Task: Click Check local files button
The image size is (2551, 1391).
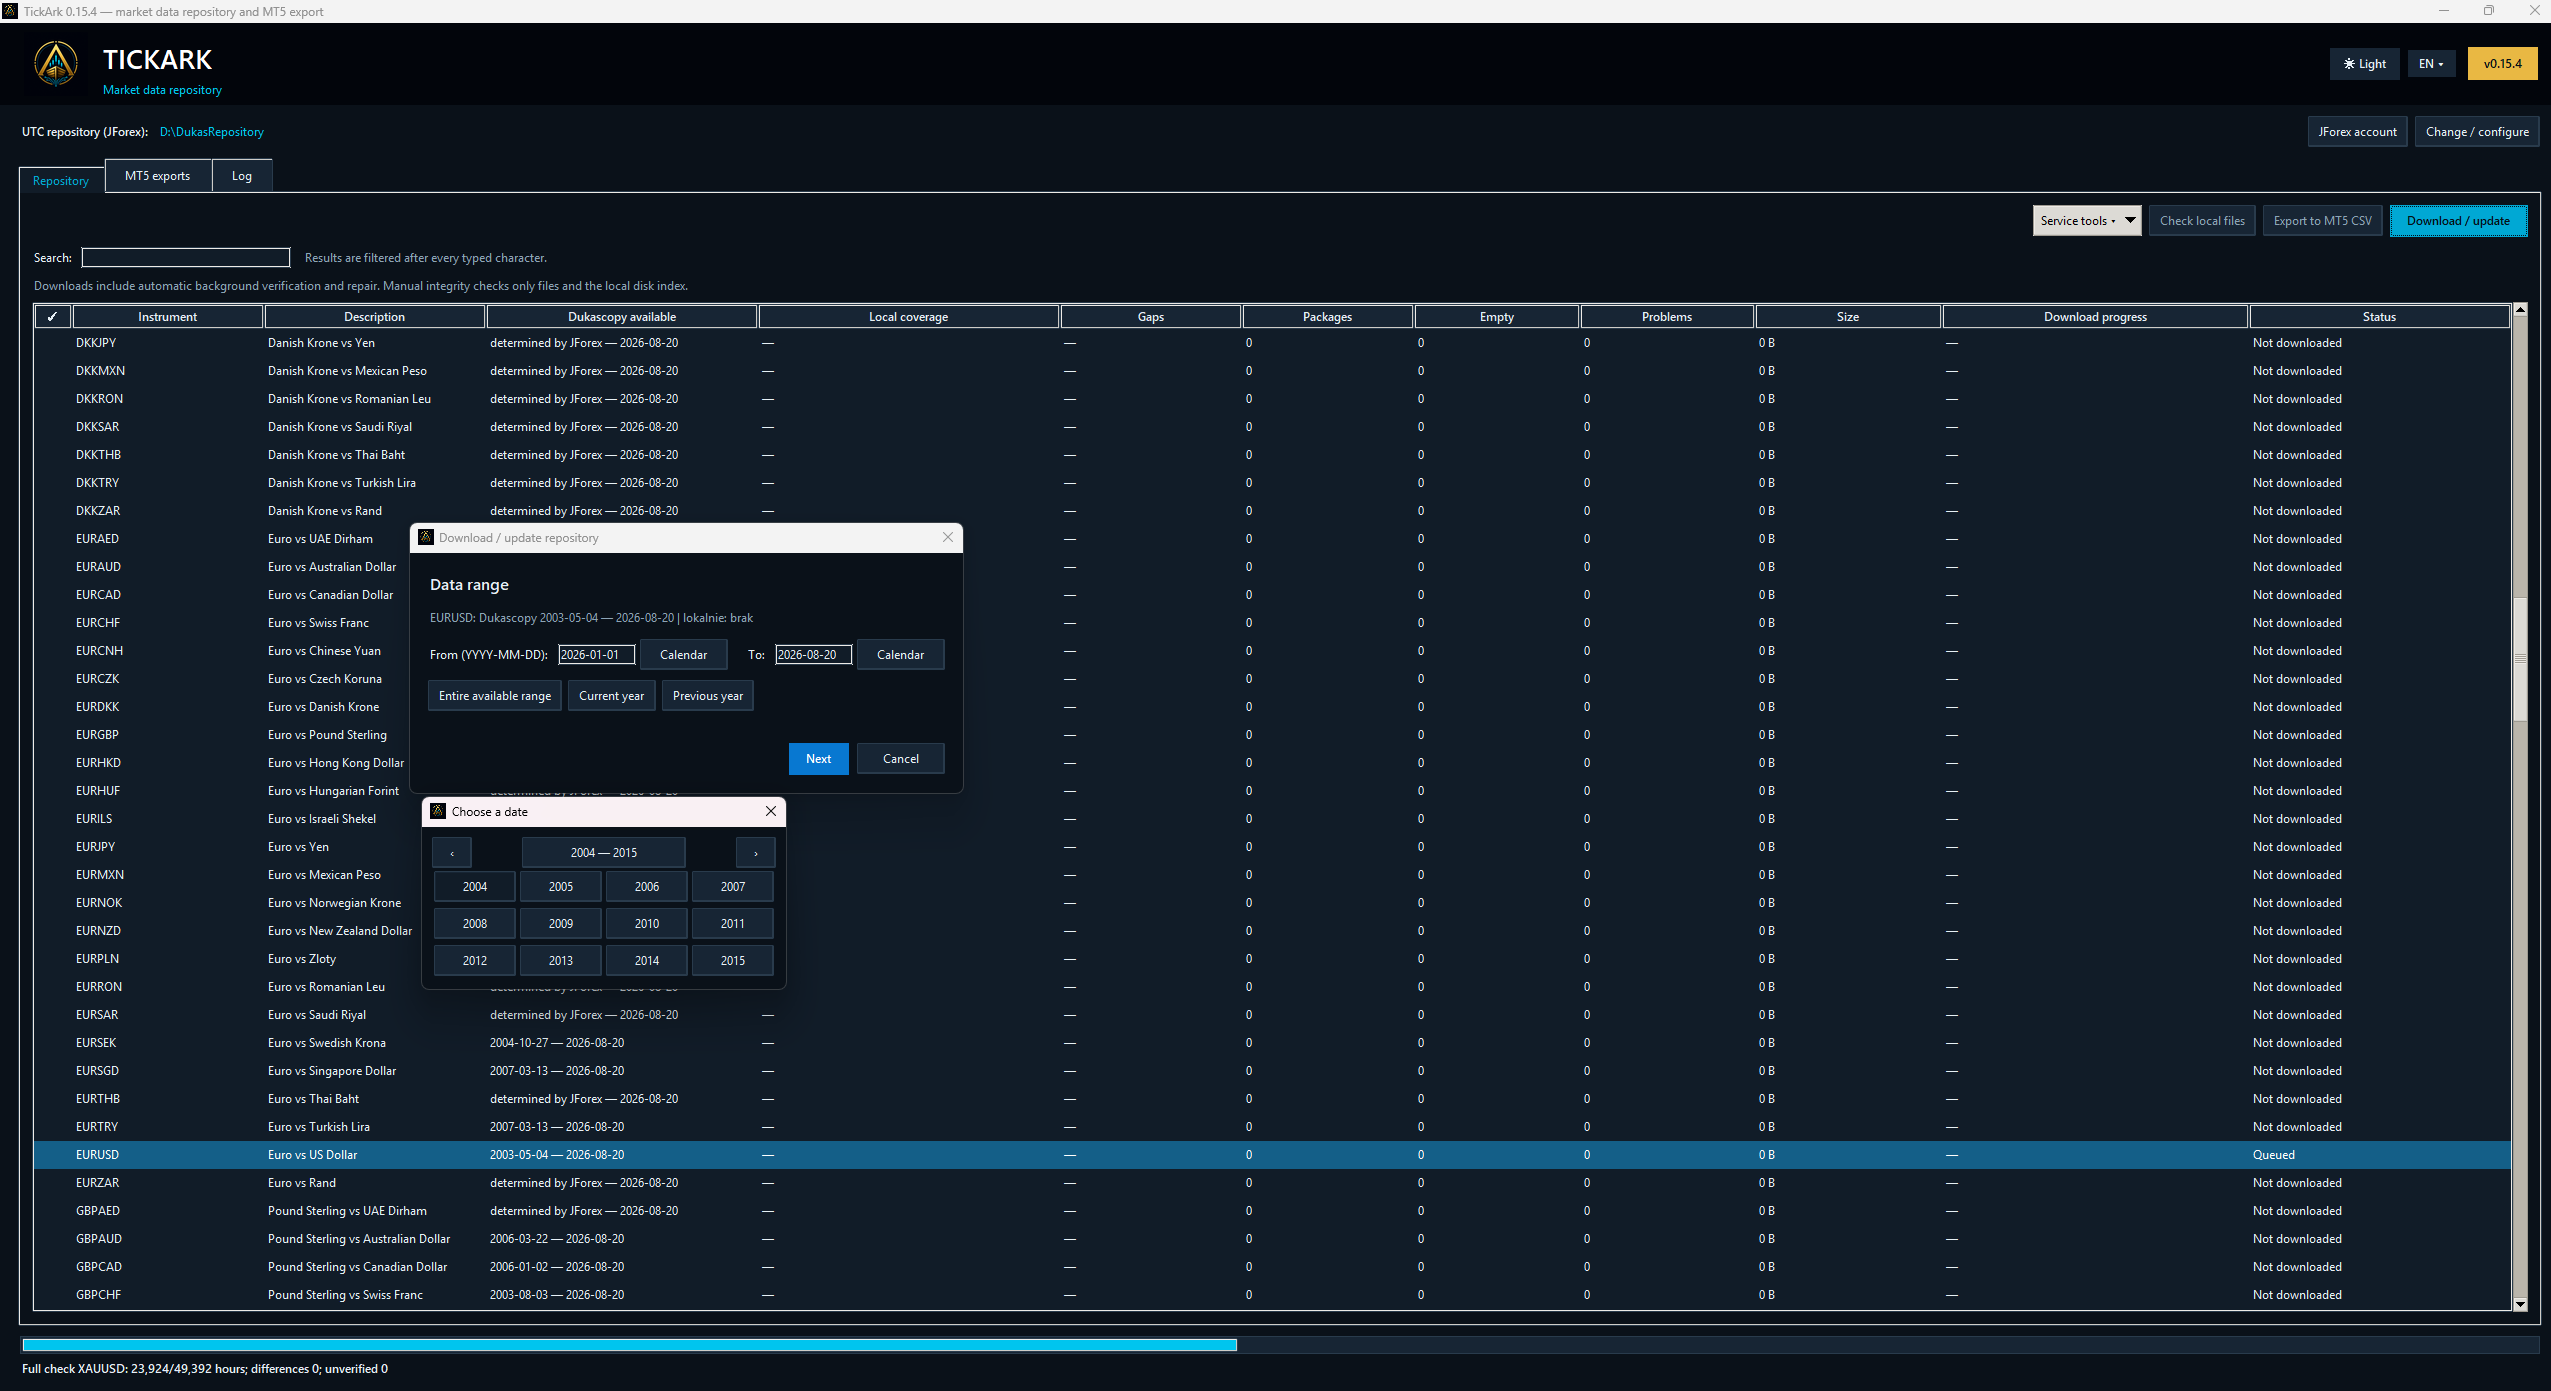Action: (2202, 221)
